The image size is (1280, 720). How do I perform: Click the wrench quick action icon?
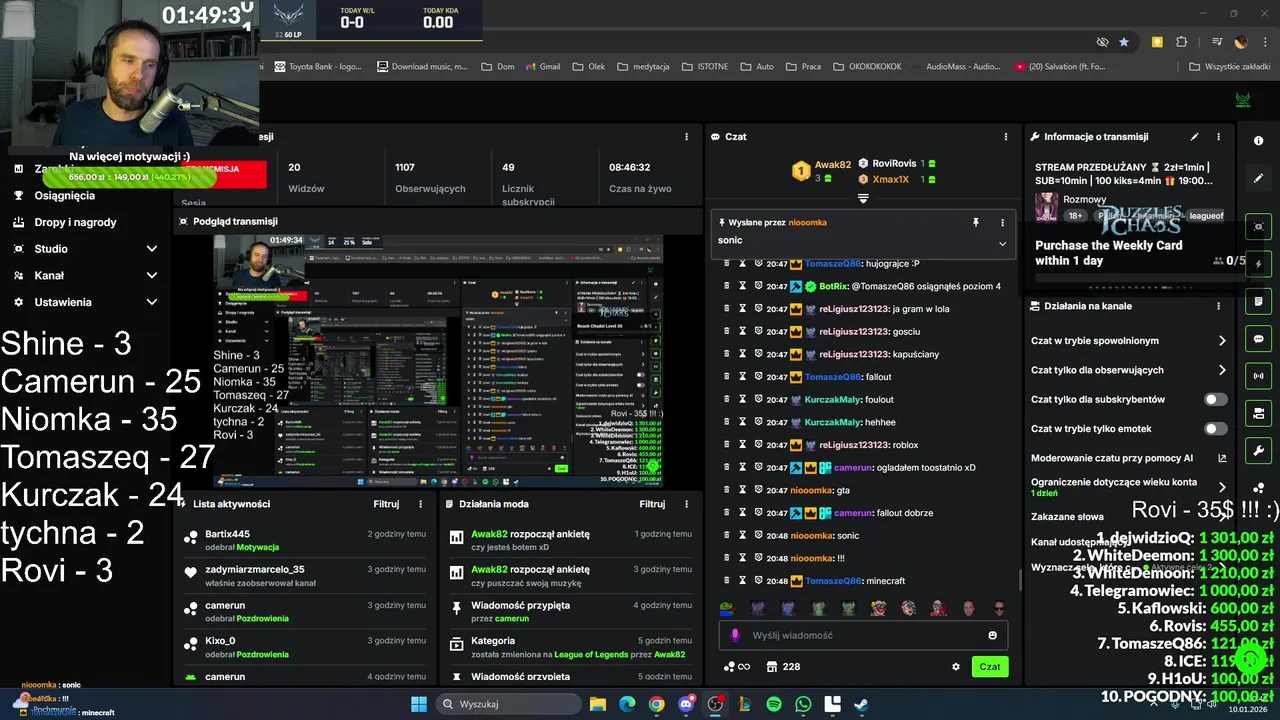point(1258,451)
